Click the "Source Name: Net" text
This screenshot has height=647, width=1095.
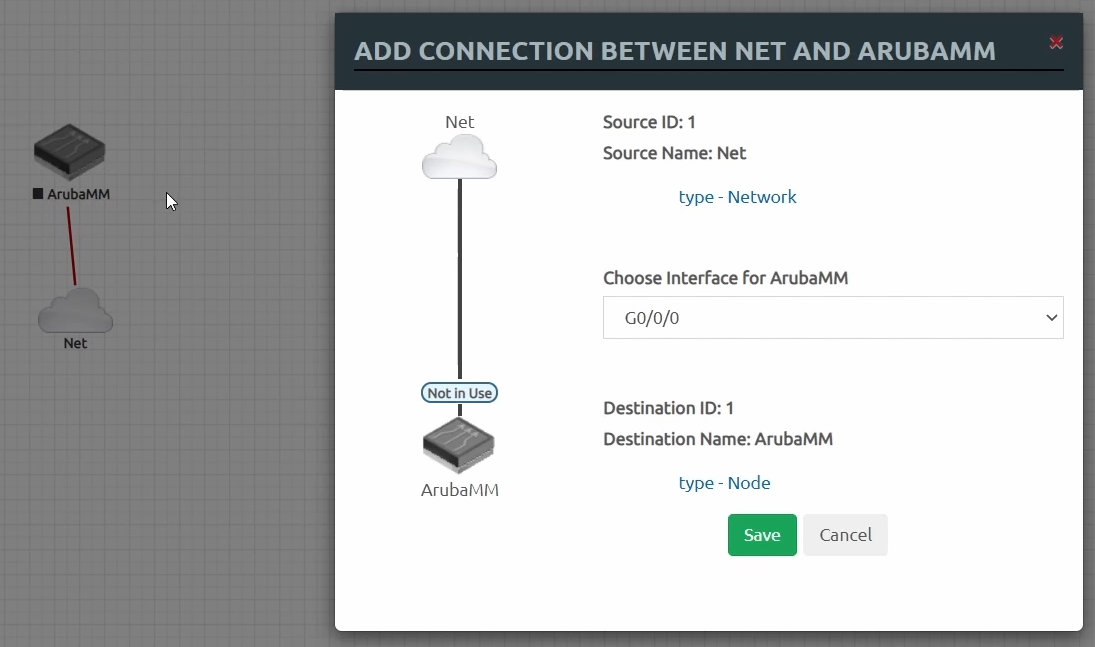(674, 153)
